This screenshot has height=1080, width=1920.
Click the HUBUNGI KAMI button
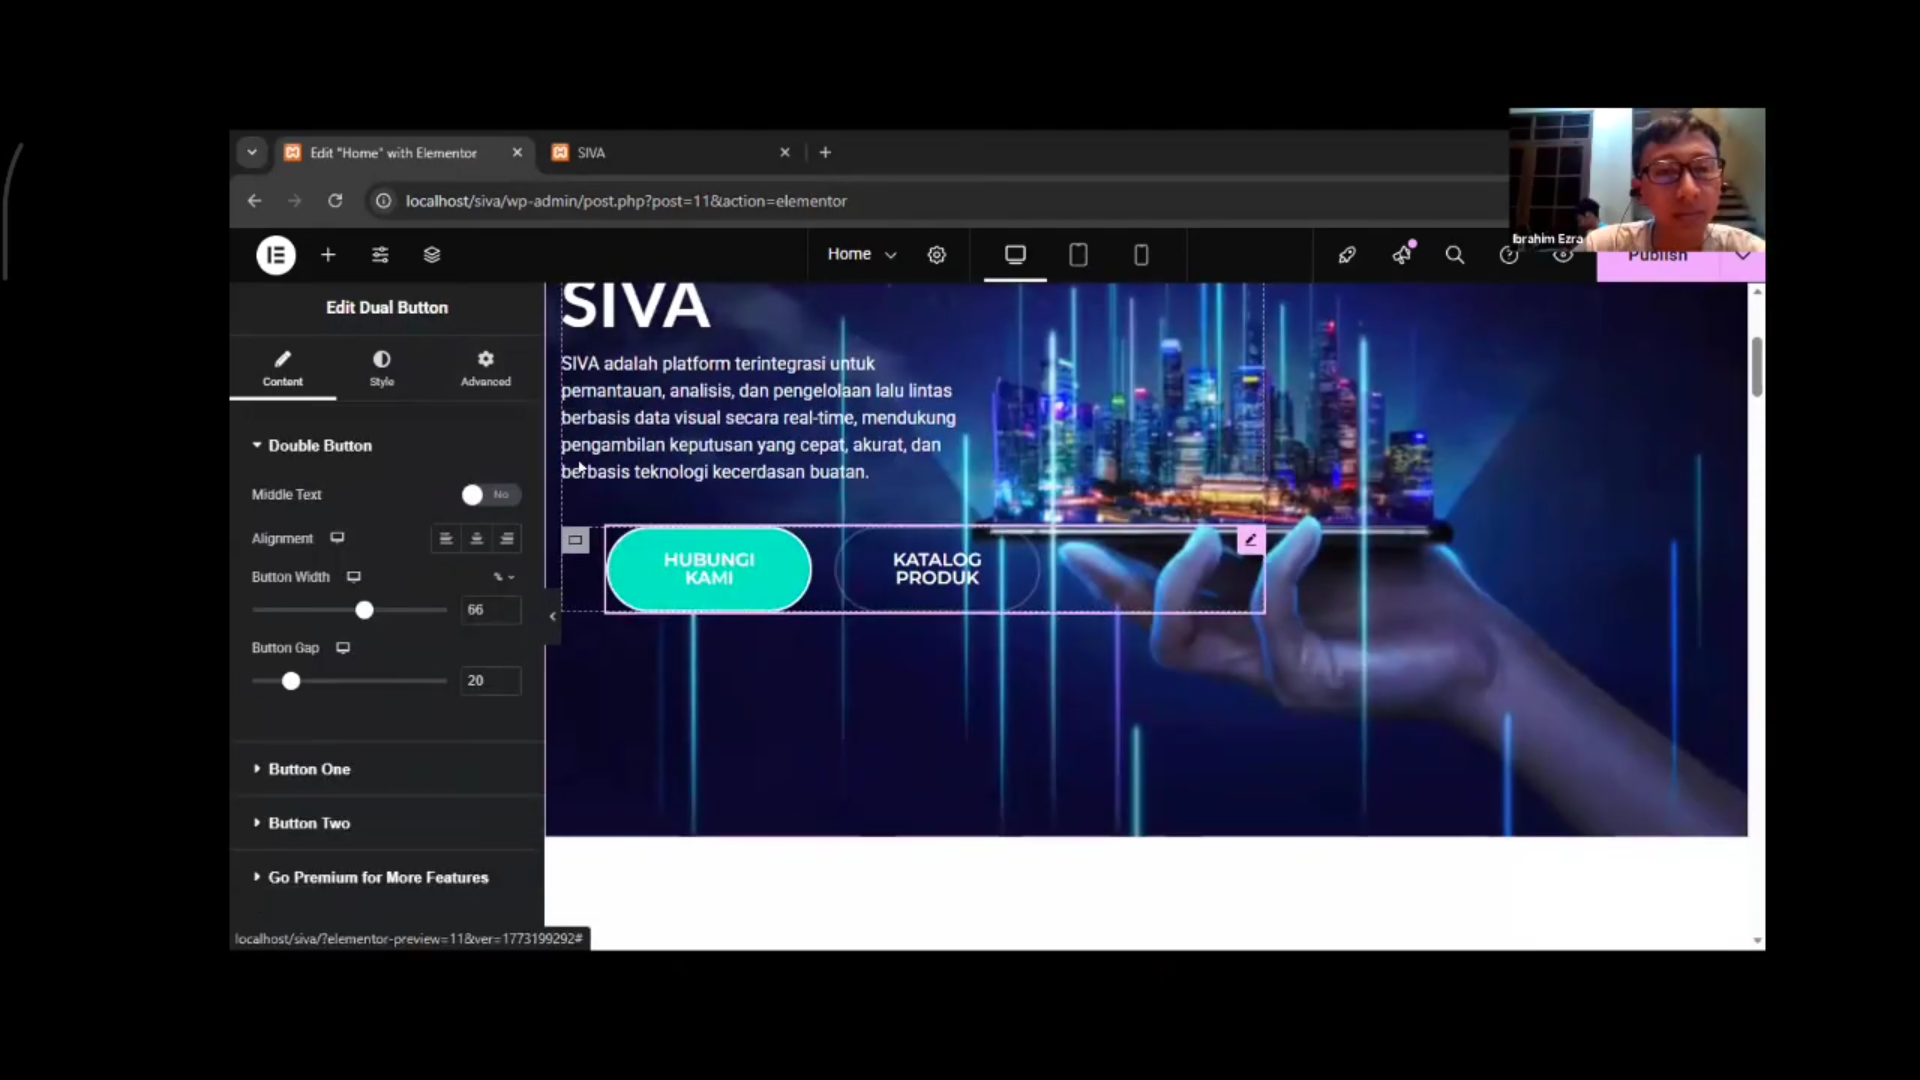click(x=709, y=569)
